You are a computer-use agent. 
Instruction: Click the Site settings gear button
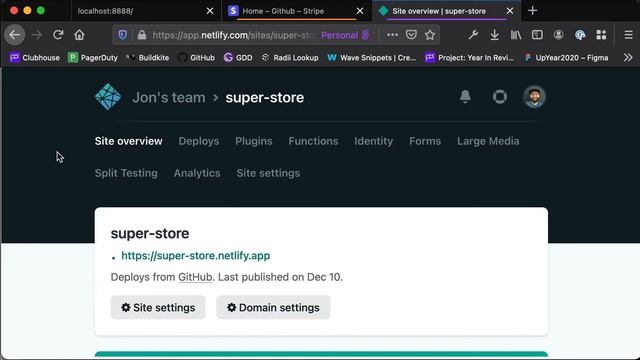point(158,307)
